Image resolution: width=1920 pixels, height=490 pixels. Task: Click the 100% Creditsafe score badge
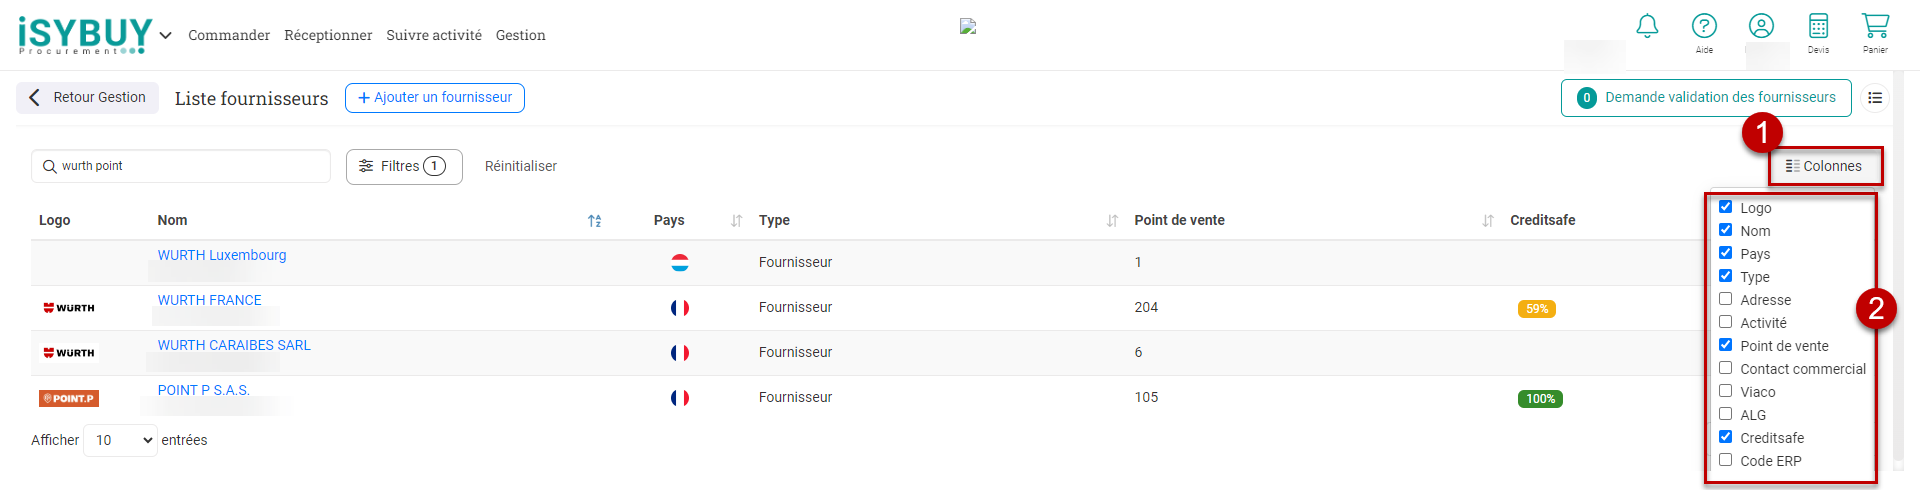click(x=1540, y=399)
